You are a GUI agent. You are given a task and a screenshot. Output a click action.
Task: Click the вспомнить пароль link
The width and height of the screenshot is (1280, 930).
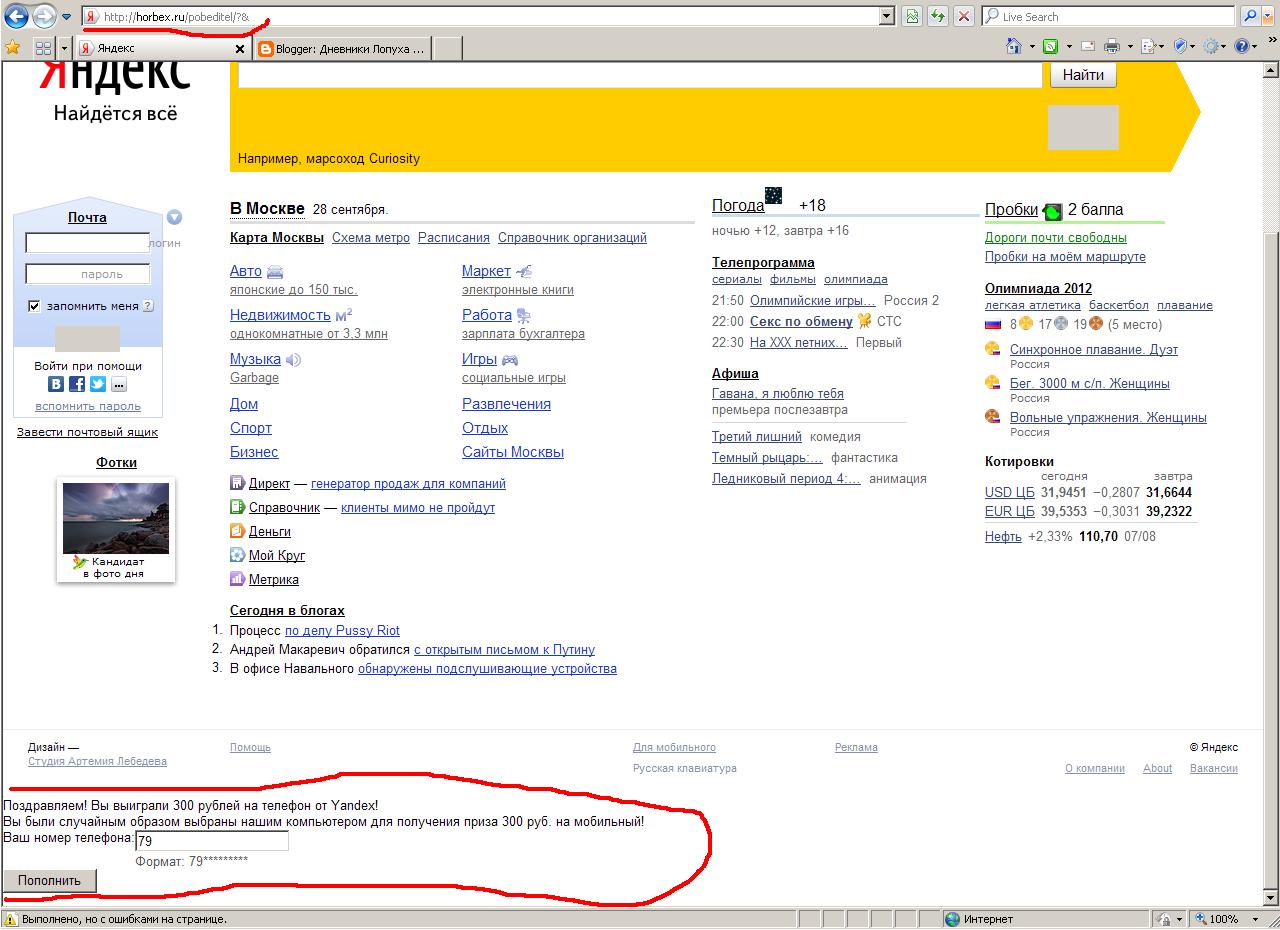[x=88, y=406]
